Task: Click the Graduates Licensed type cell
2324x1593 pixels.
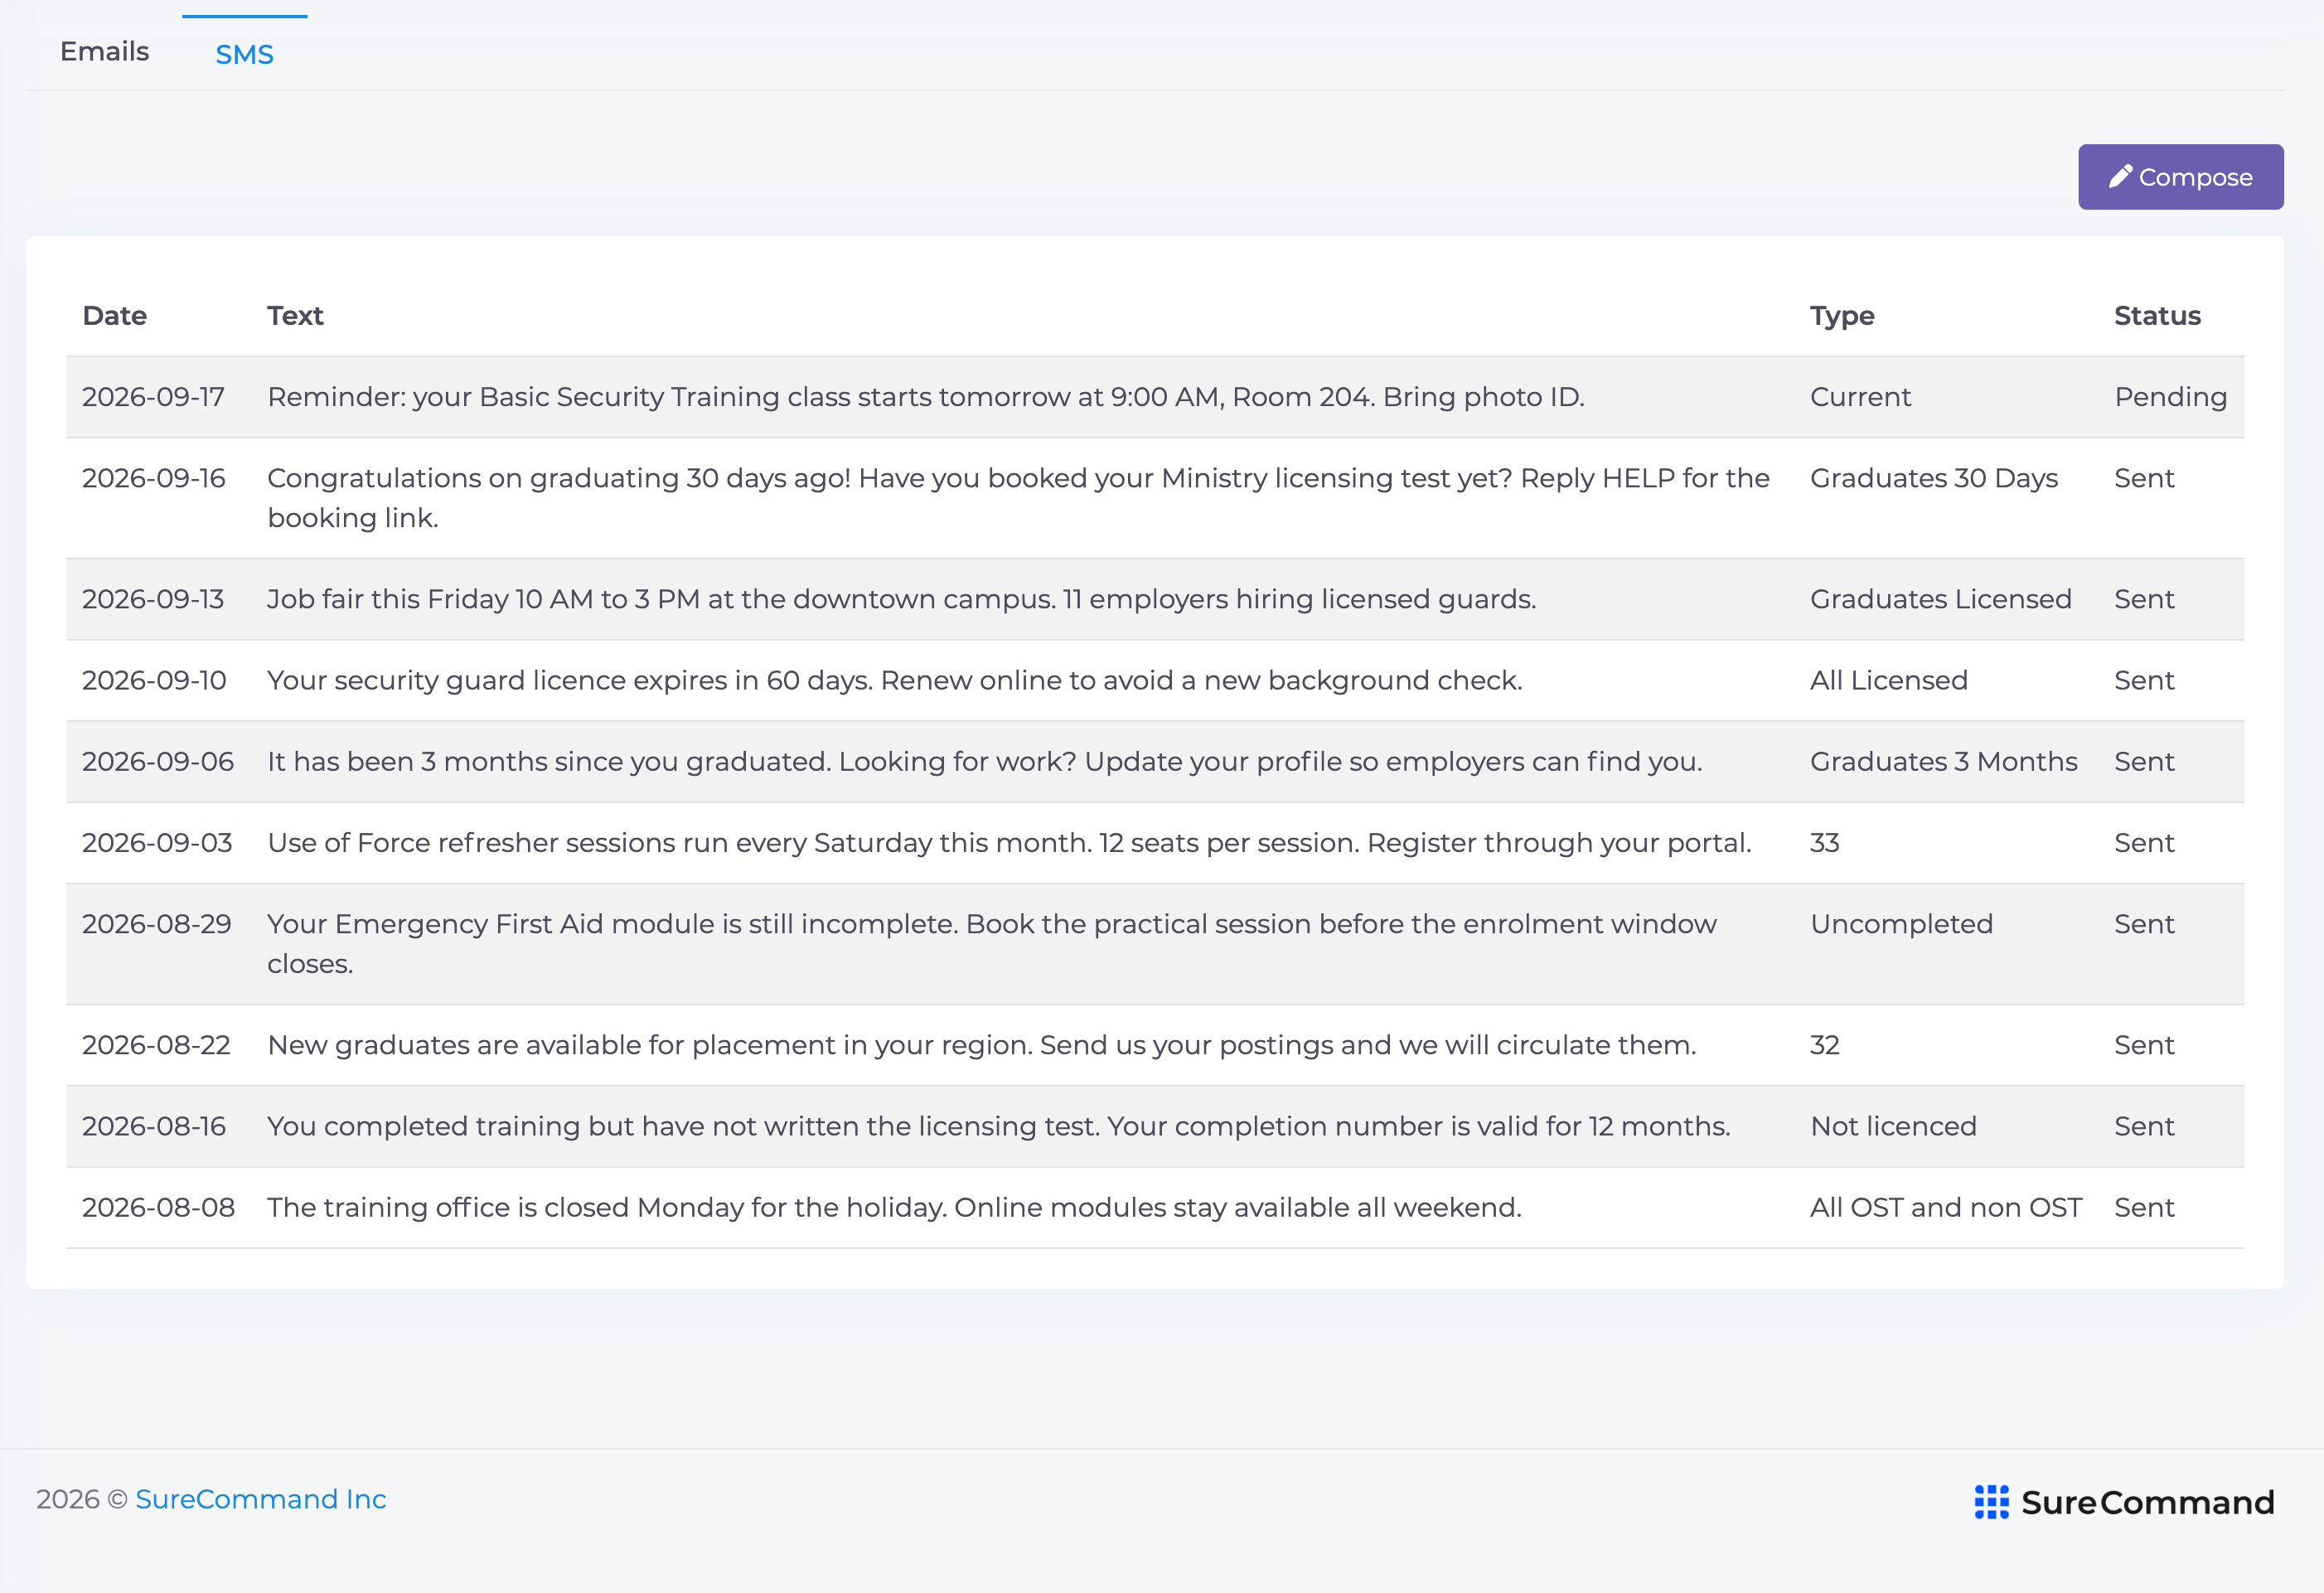Action: point(1940,599)
